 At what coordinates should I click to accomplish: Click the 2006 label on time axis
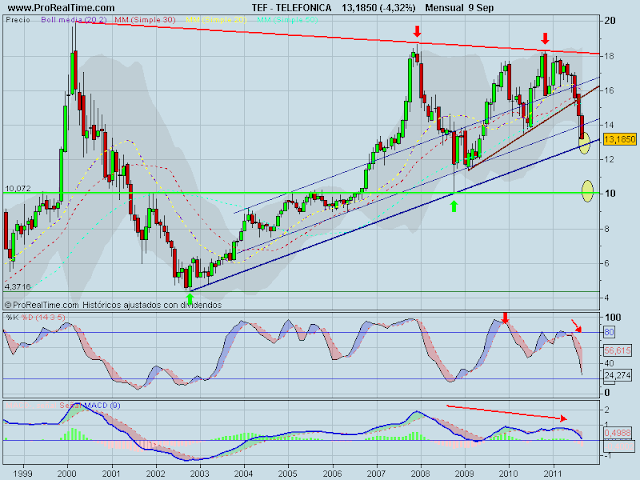pos(332,473)
